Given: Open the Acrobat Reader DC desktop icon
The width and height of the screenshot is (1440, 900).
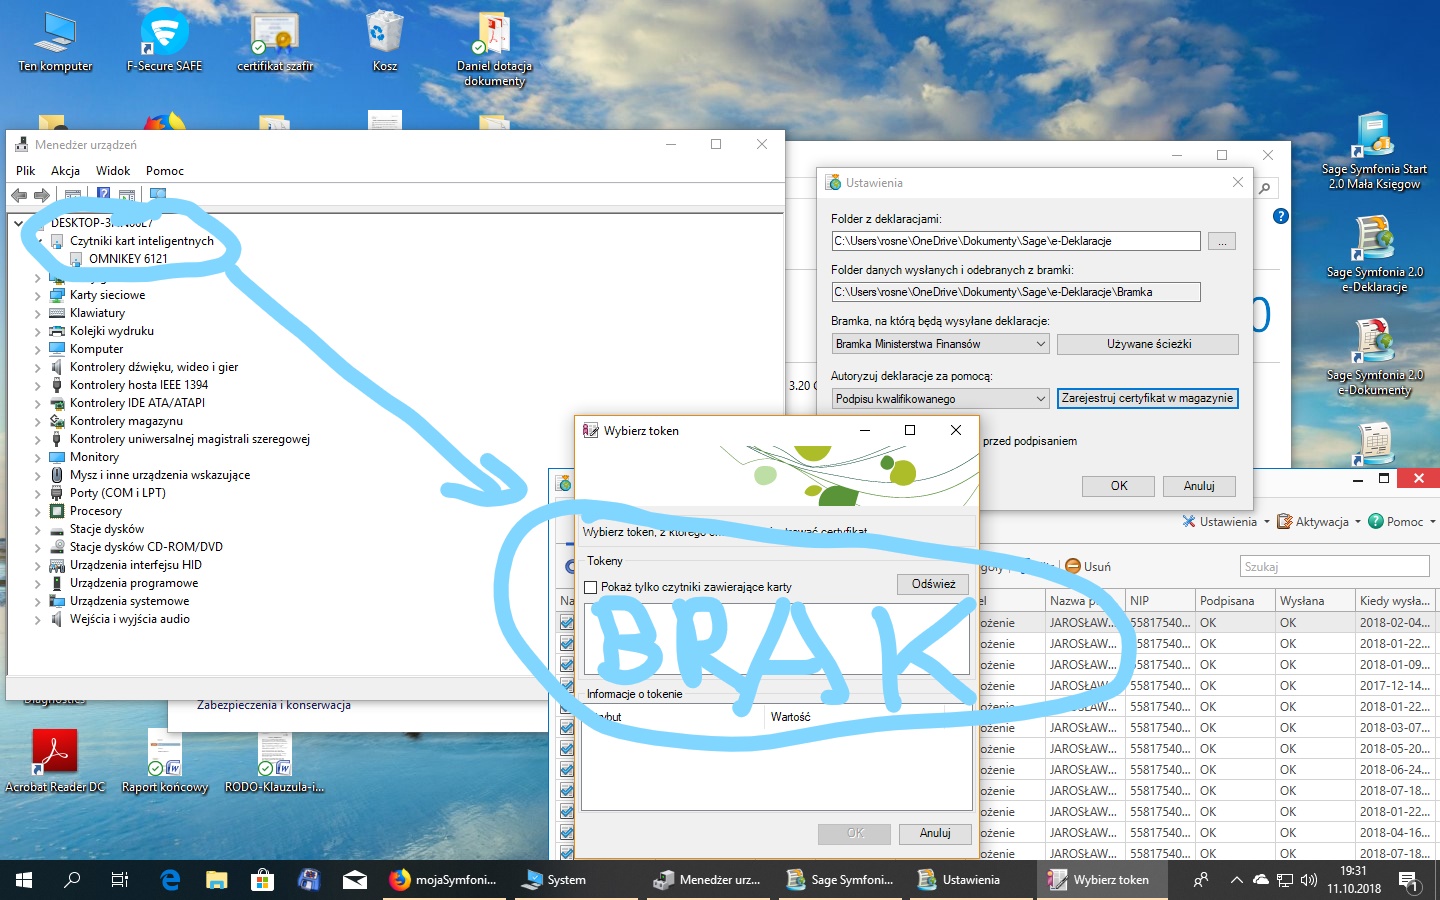Looking at the screenshot, I should click(55, 760).
